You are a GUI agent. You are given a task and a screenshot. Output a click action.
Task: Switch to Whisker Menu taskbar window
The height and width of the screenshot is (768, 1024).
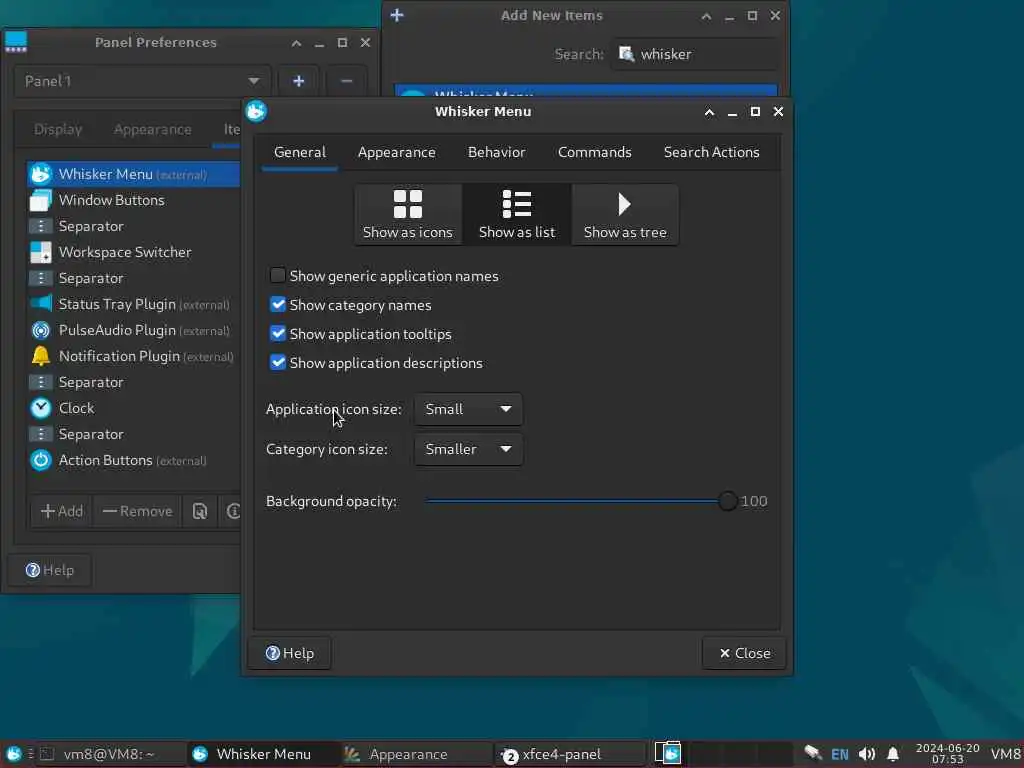coord(263,754)
